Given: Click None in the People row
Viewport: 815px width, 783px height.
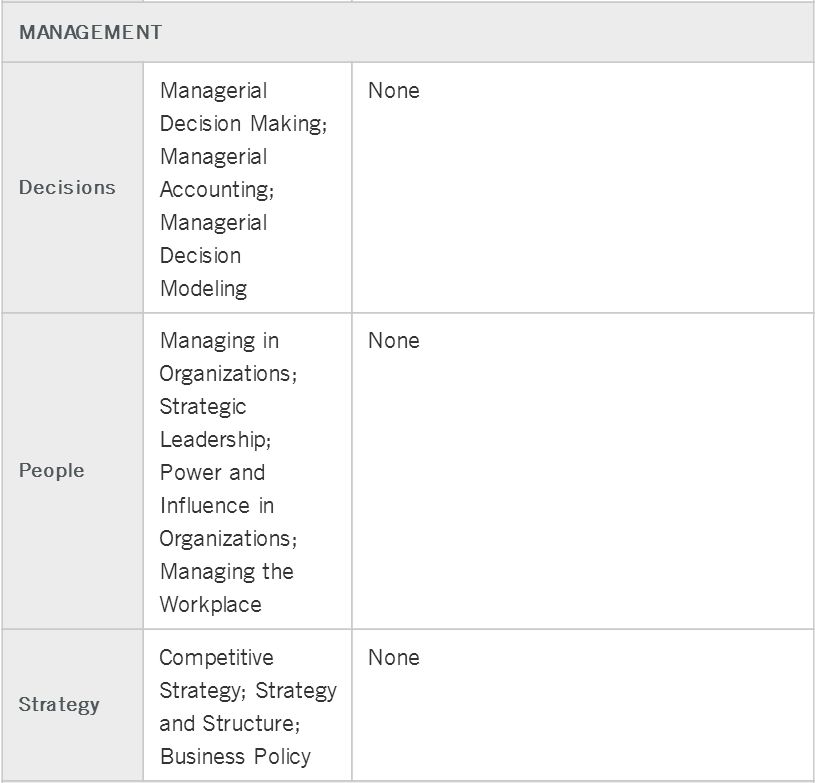Looking at the screenshot, I should tap(393, 340).
